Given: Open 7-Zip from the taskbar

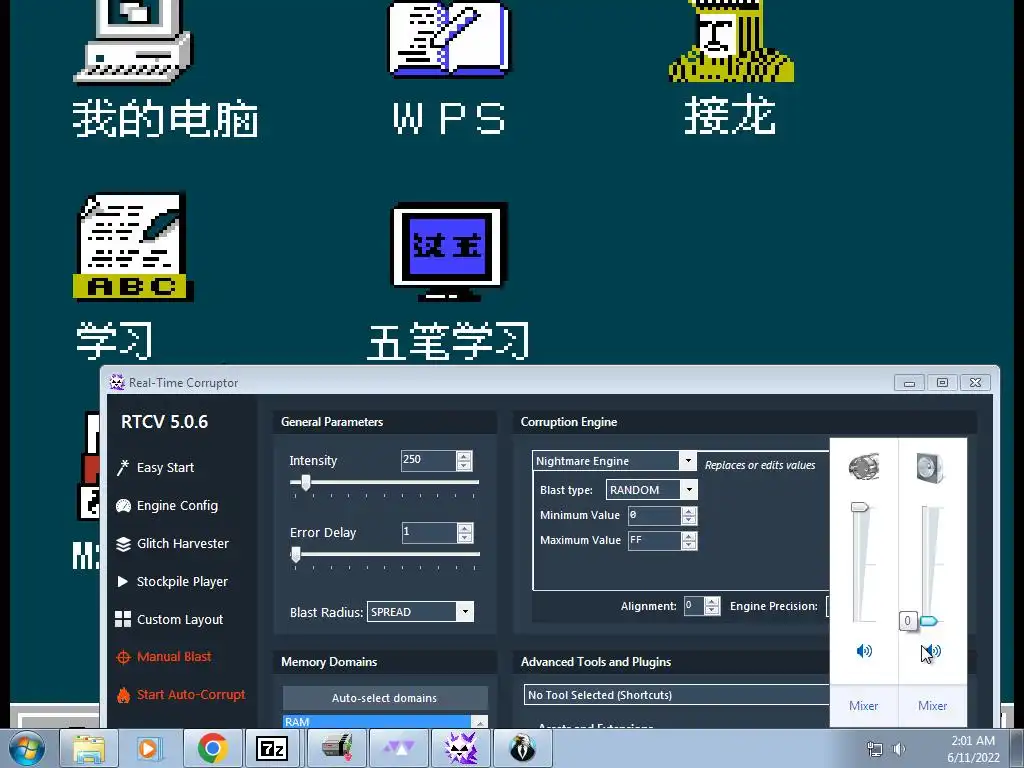Looking at the screenshot, I should tap(273, 748).
